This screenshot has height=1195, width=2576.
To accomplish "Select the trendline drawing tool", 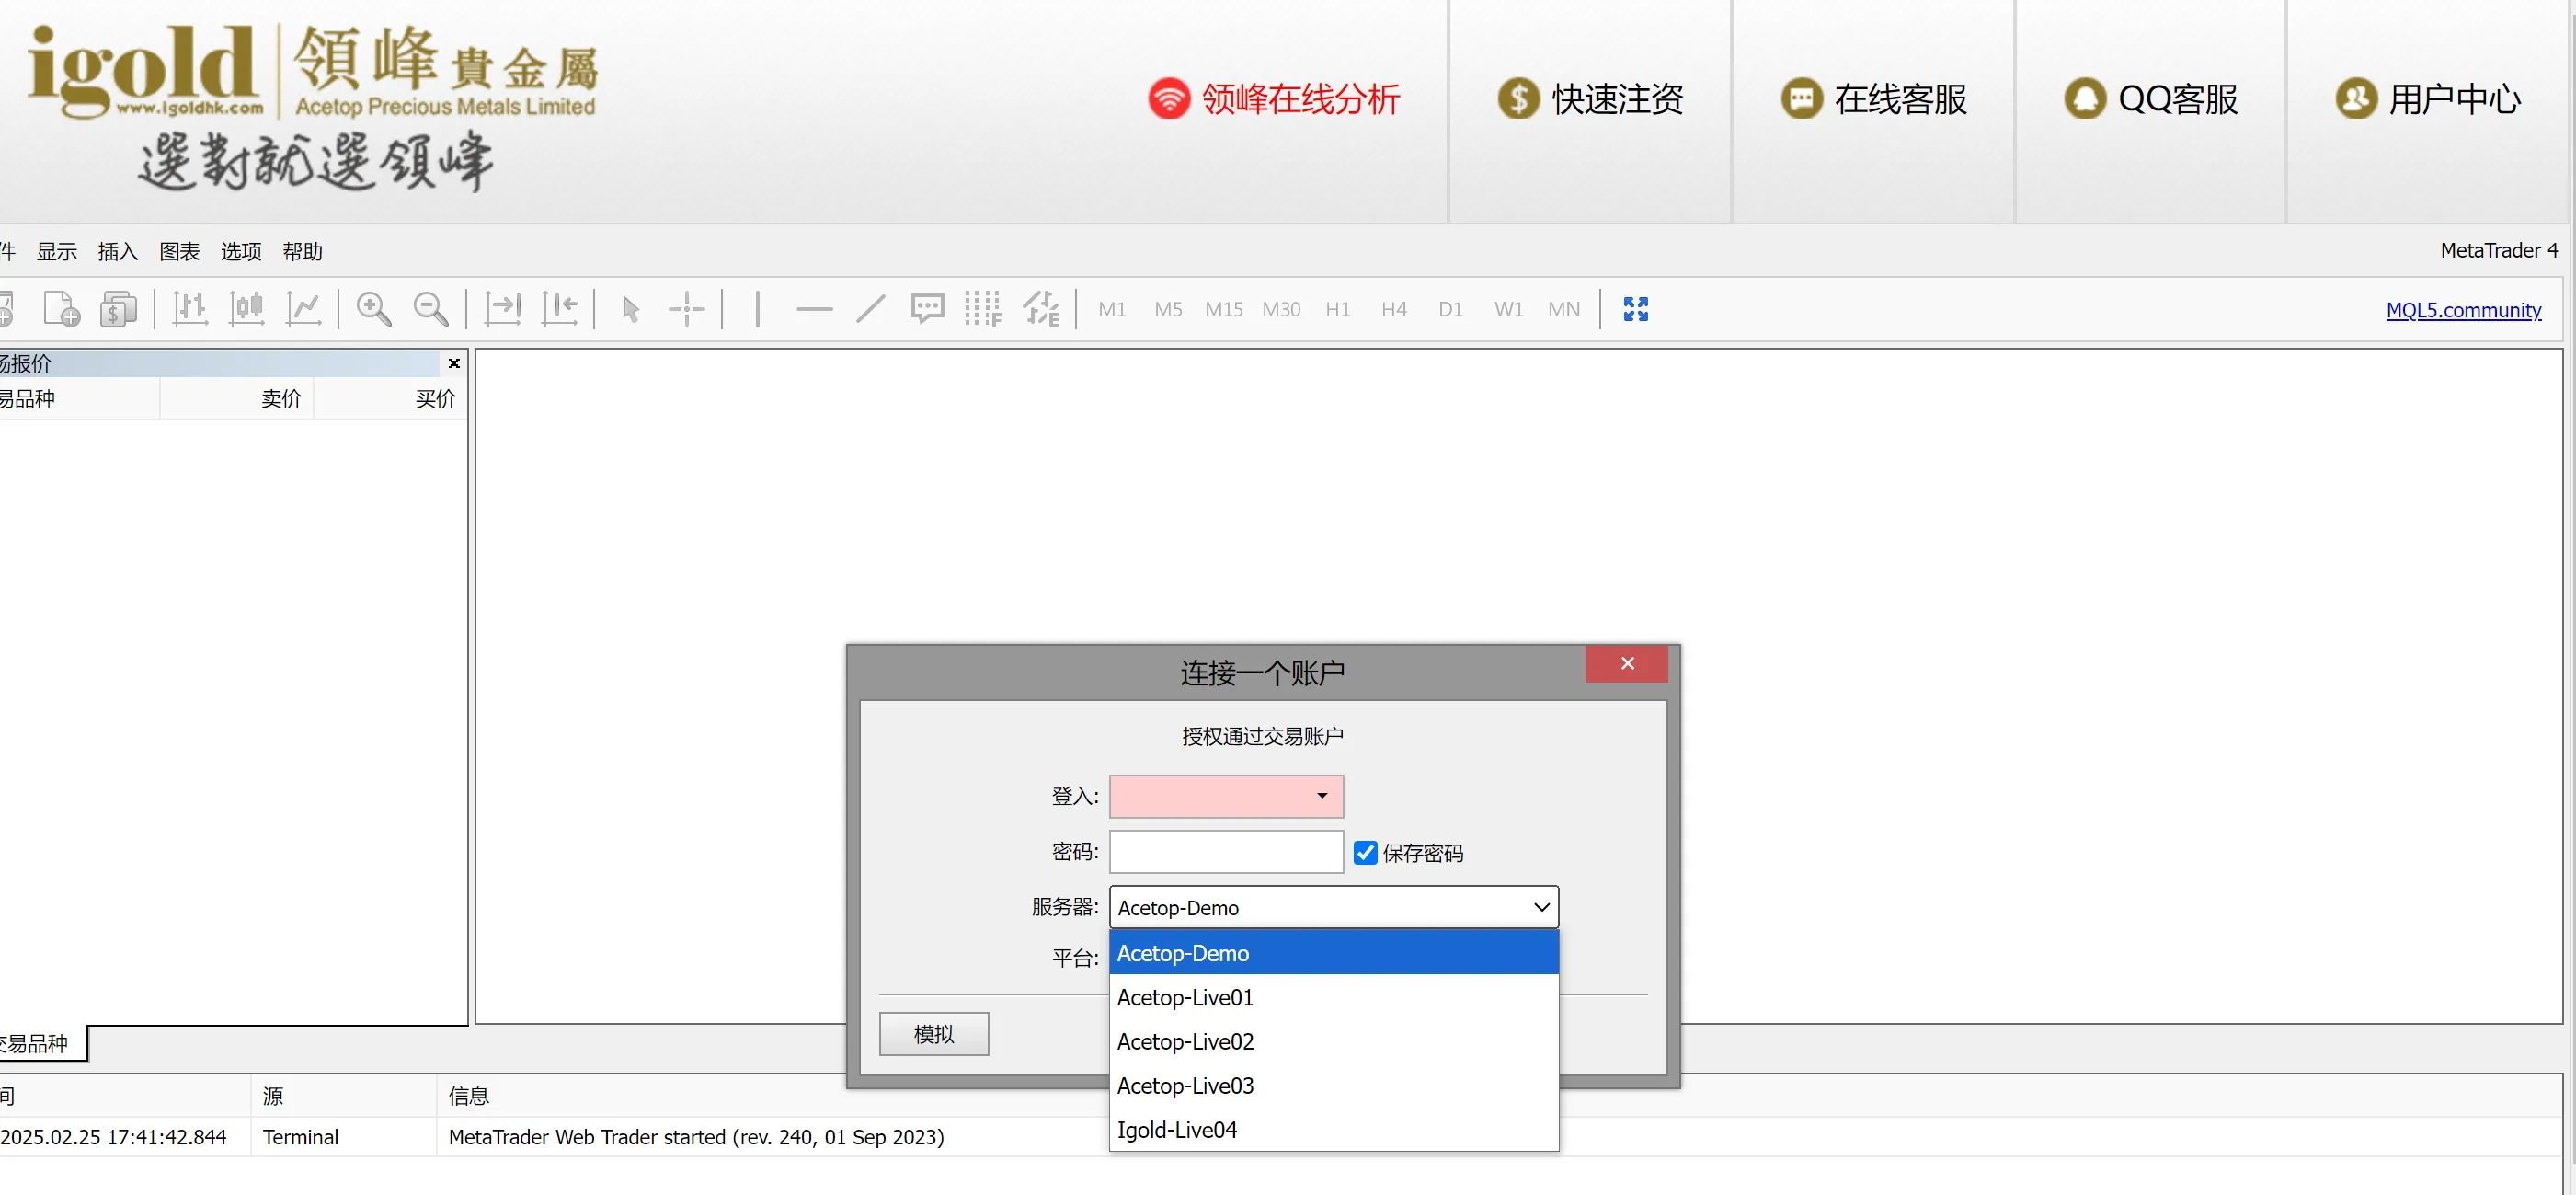I will pos(871,309).
